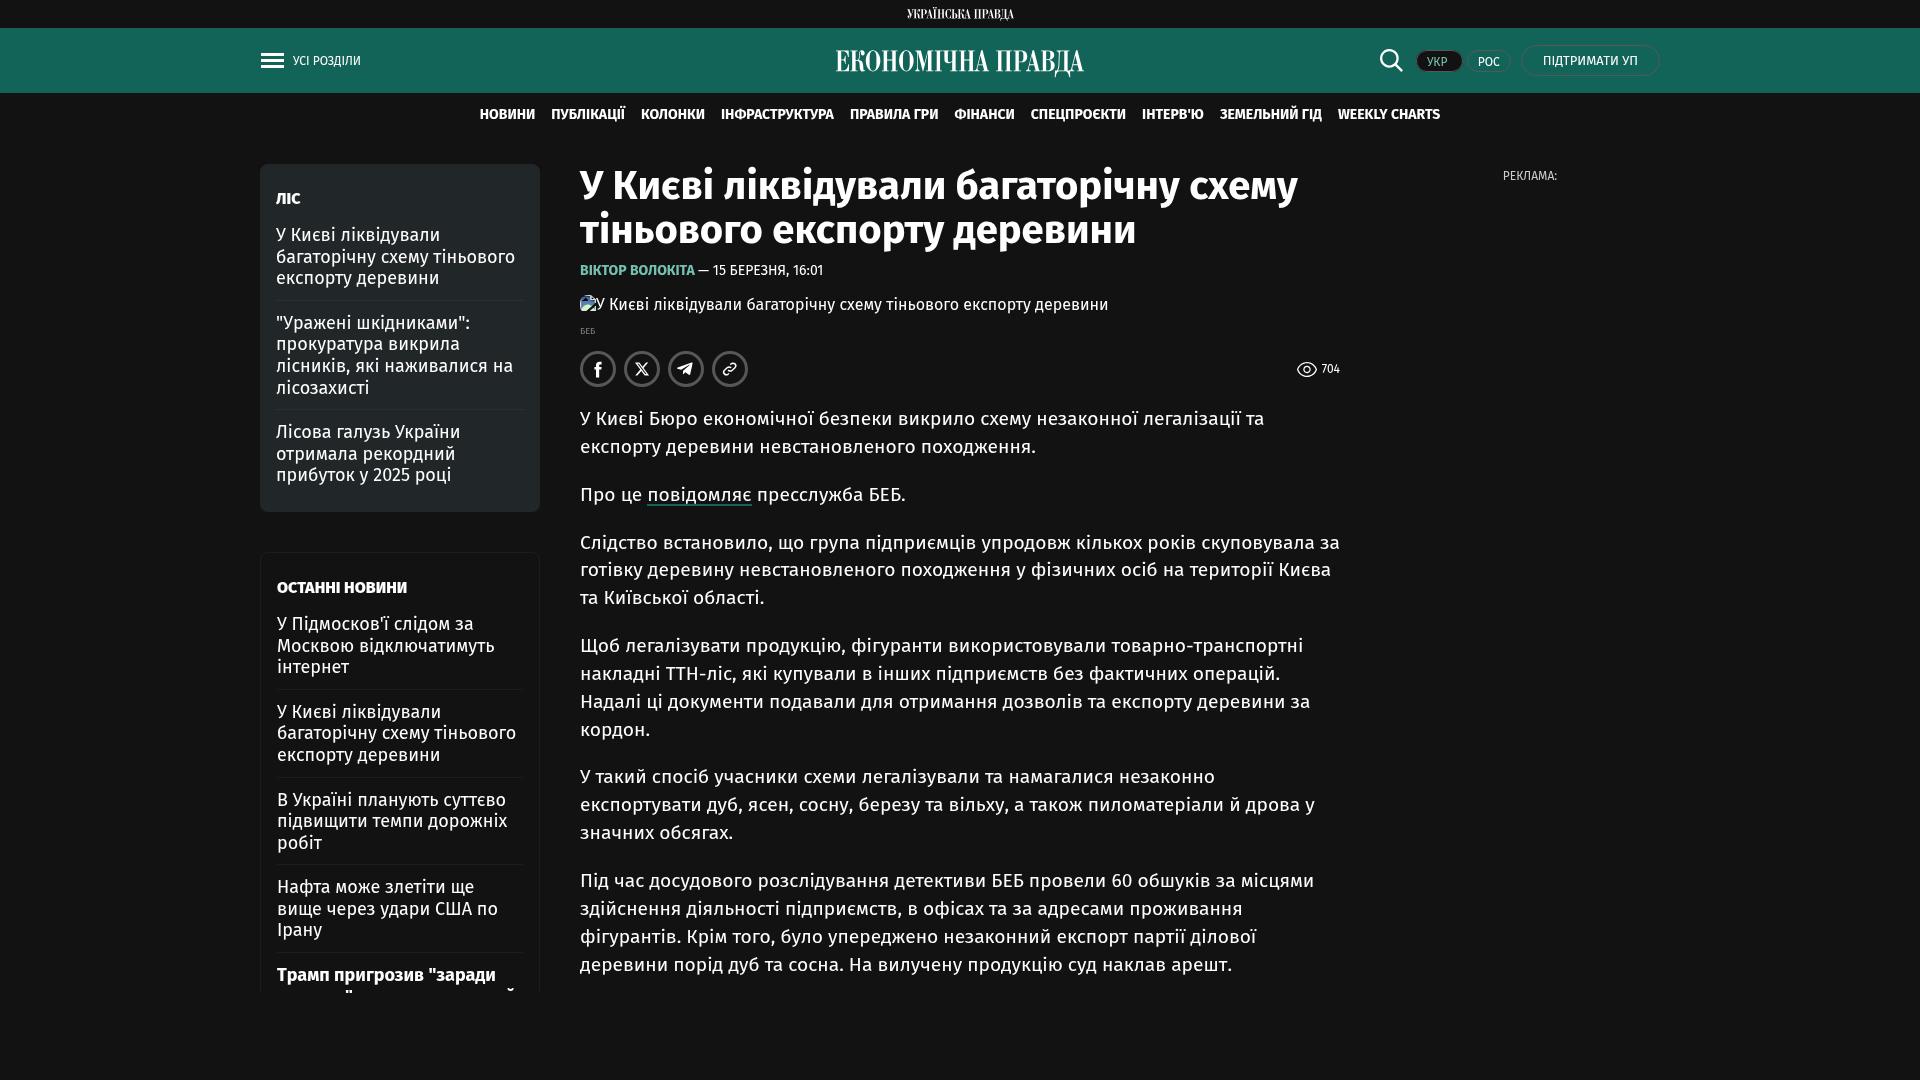Open news about Підмосков'ї internet shutdown
Viewport: 1920px width, 1080px height.
tap(385, 645)
